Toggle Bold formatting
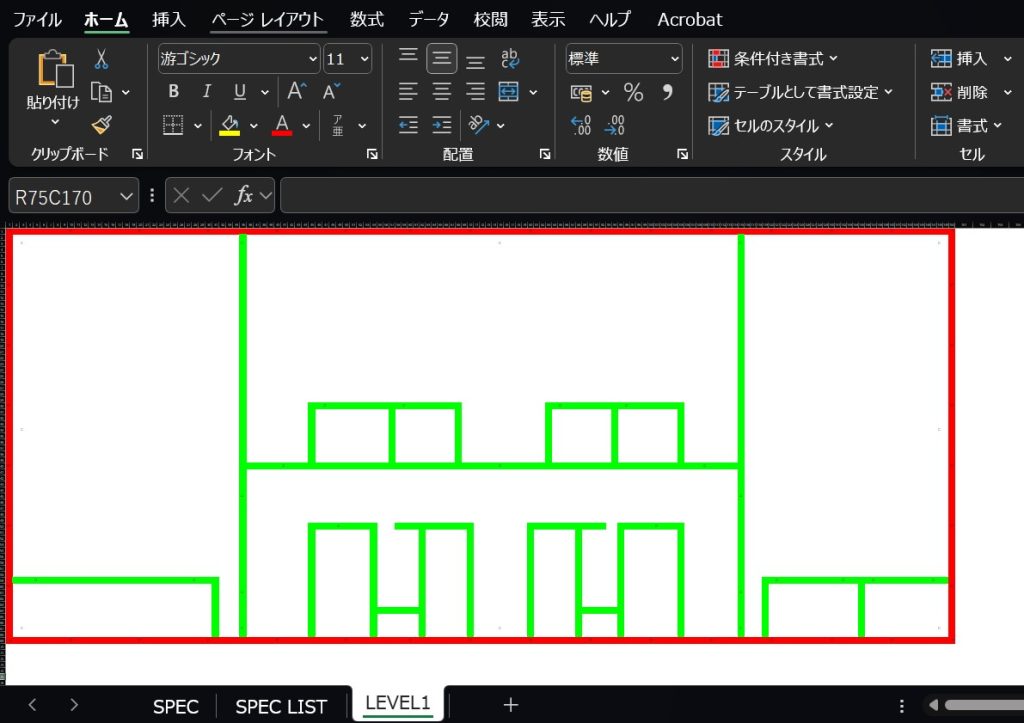Image resolution: width=1024 pixels, height=723 pixels. (x=174, y=92)
